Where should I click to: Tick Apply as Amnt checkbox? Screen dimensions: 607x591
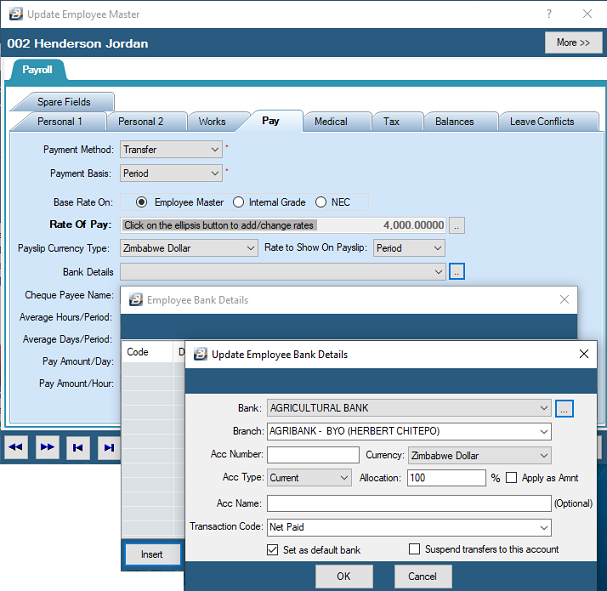click(x=511, y=478)
